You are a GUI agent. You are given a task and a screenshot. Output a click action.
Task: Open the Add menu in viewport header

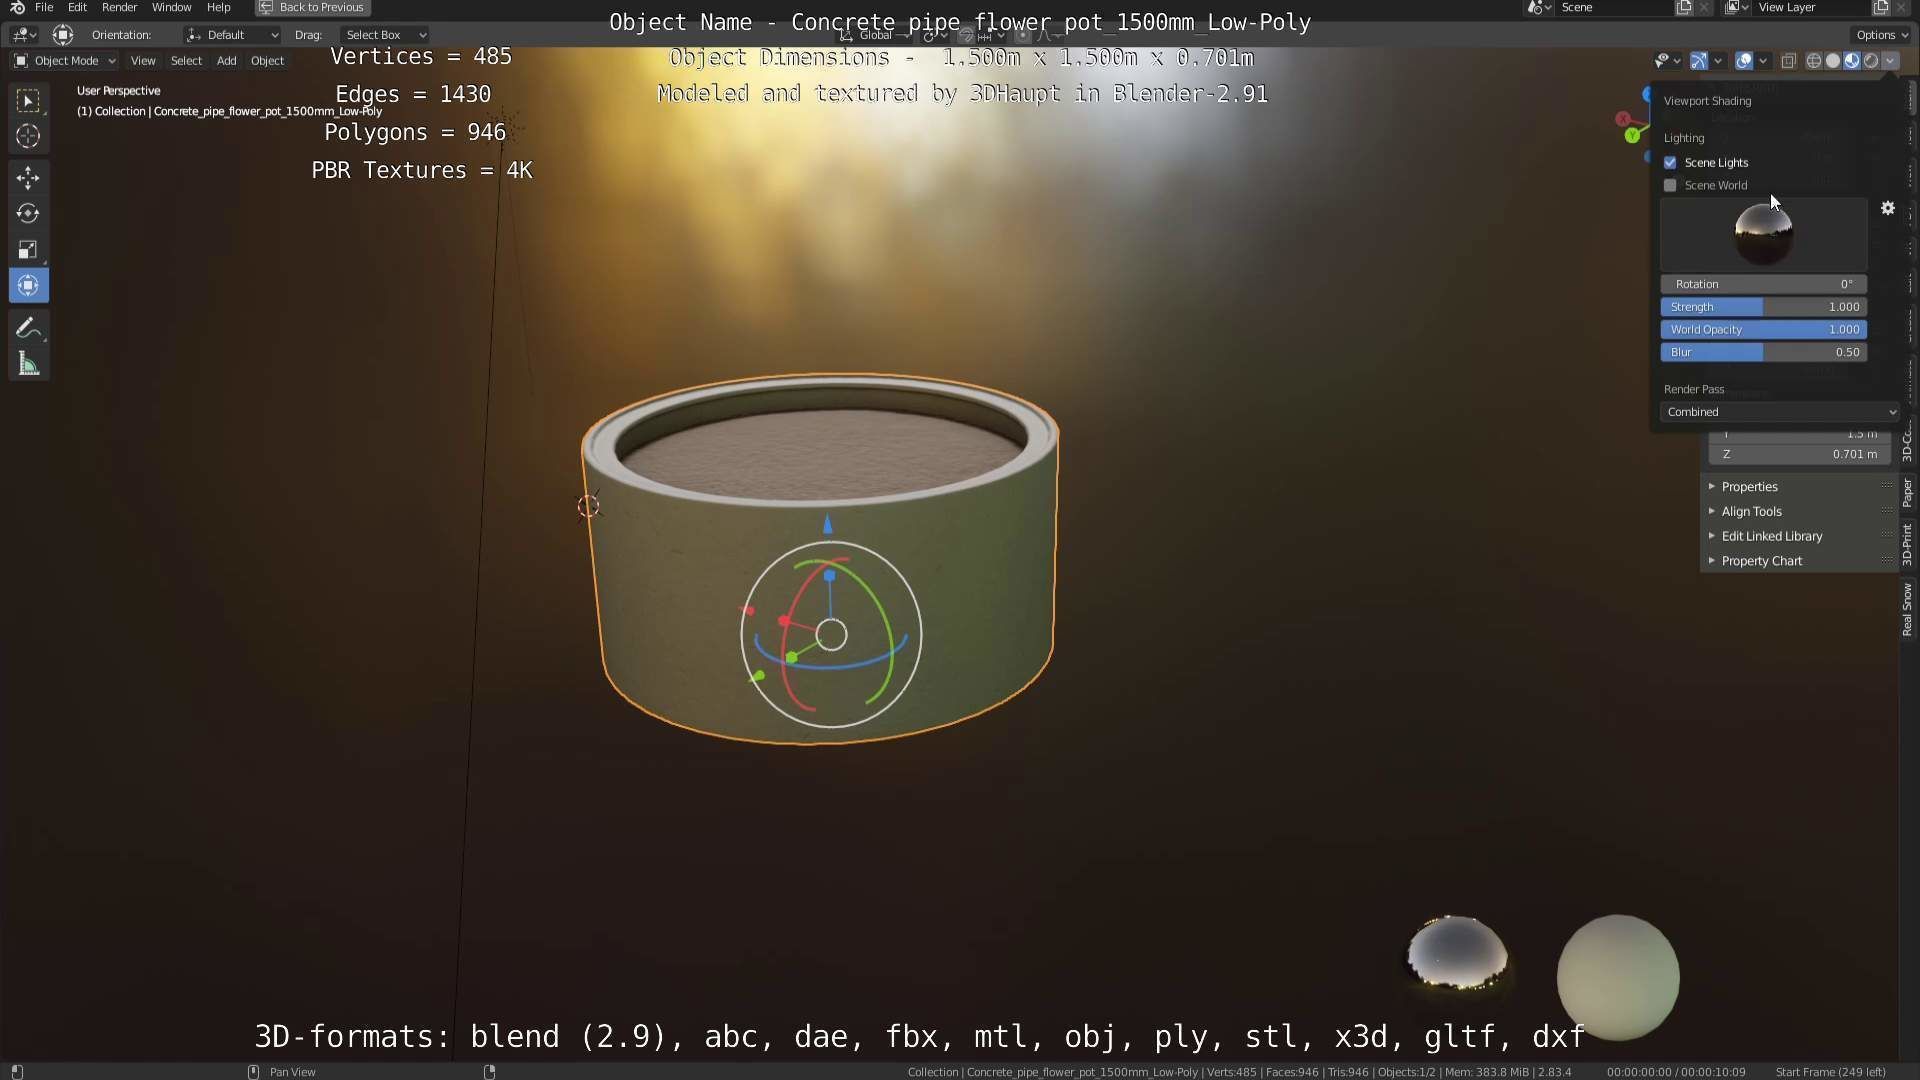(226, 61)
